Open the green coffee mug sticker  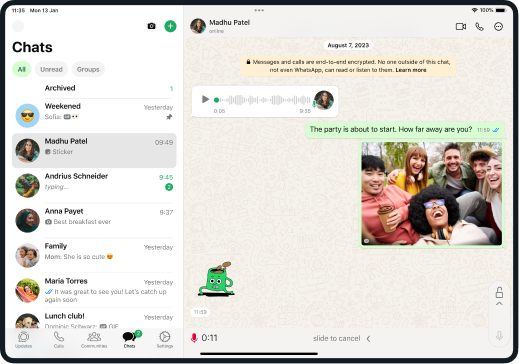tap(216, 279)
